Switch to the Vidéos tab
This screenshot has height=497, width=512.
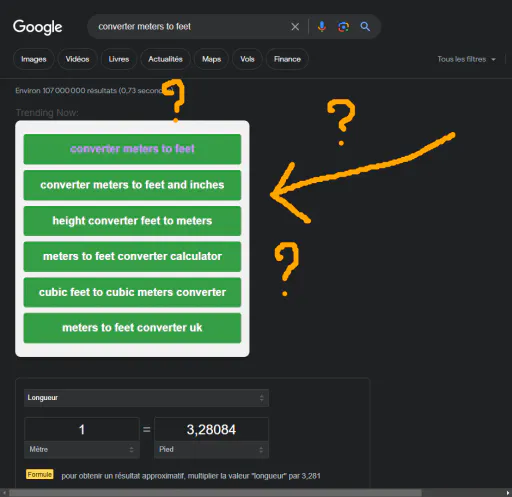[77, 59]
